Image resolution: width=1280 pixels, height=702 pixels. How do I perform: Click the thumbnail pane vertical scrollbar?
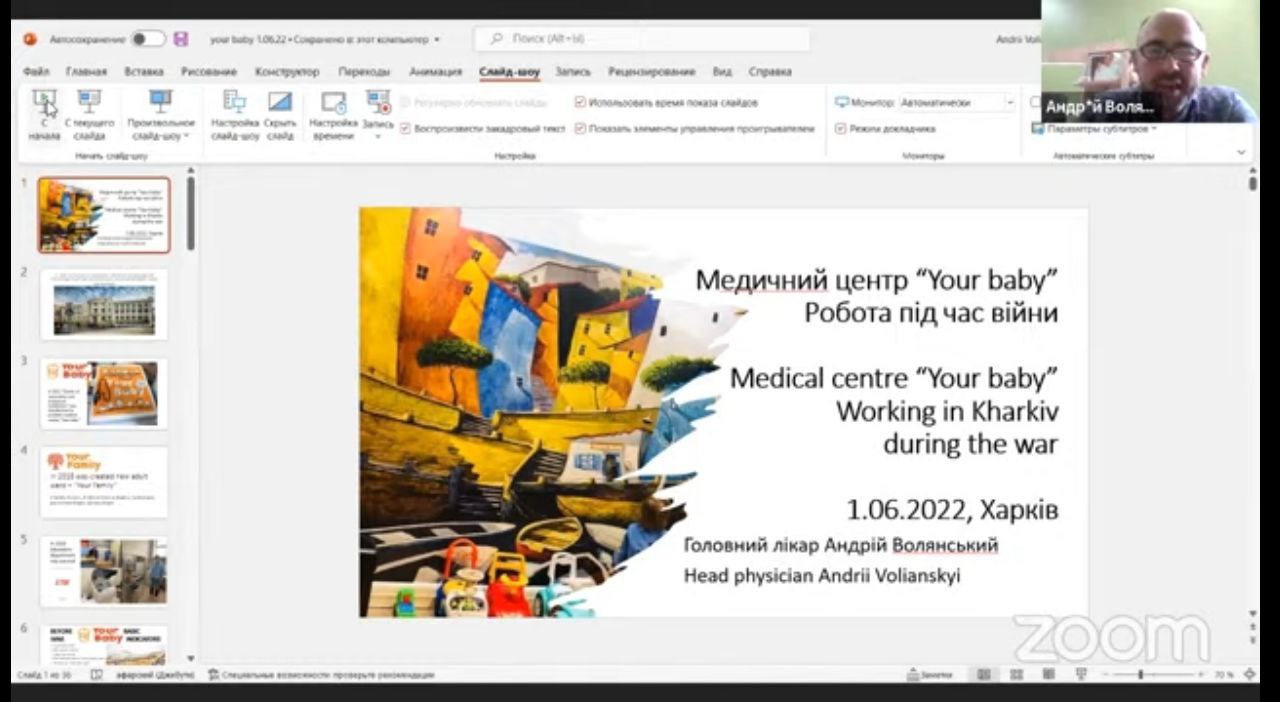click(190, 214)
